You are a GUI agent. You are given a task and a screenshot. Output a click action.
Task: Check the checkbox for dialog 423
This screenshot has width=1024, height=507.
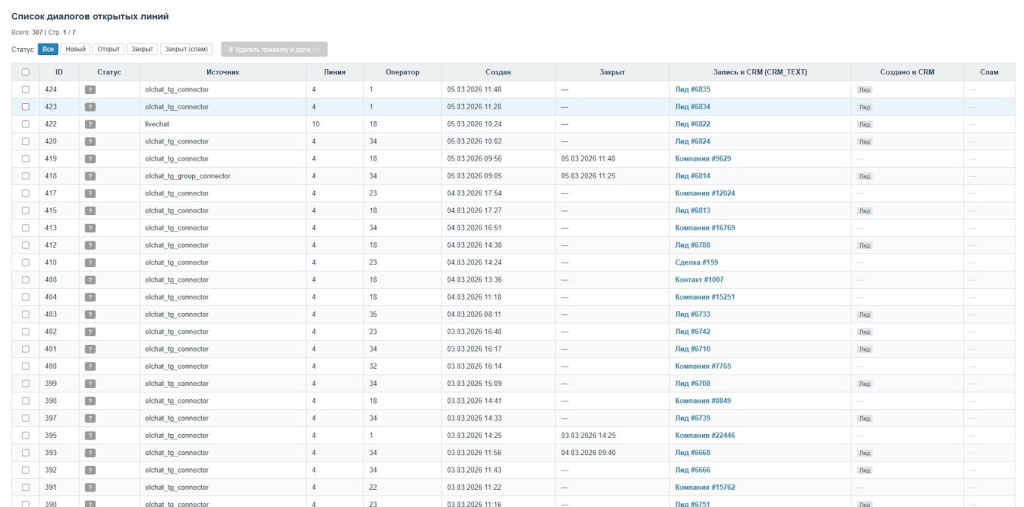(x=26, y=107)
